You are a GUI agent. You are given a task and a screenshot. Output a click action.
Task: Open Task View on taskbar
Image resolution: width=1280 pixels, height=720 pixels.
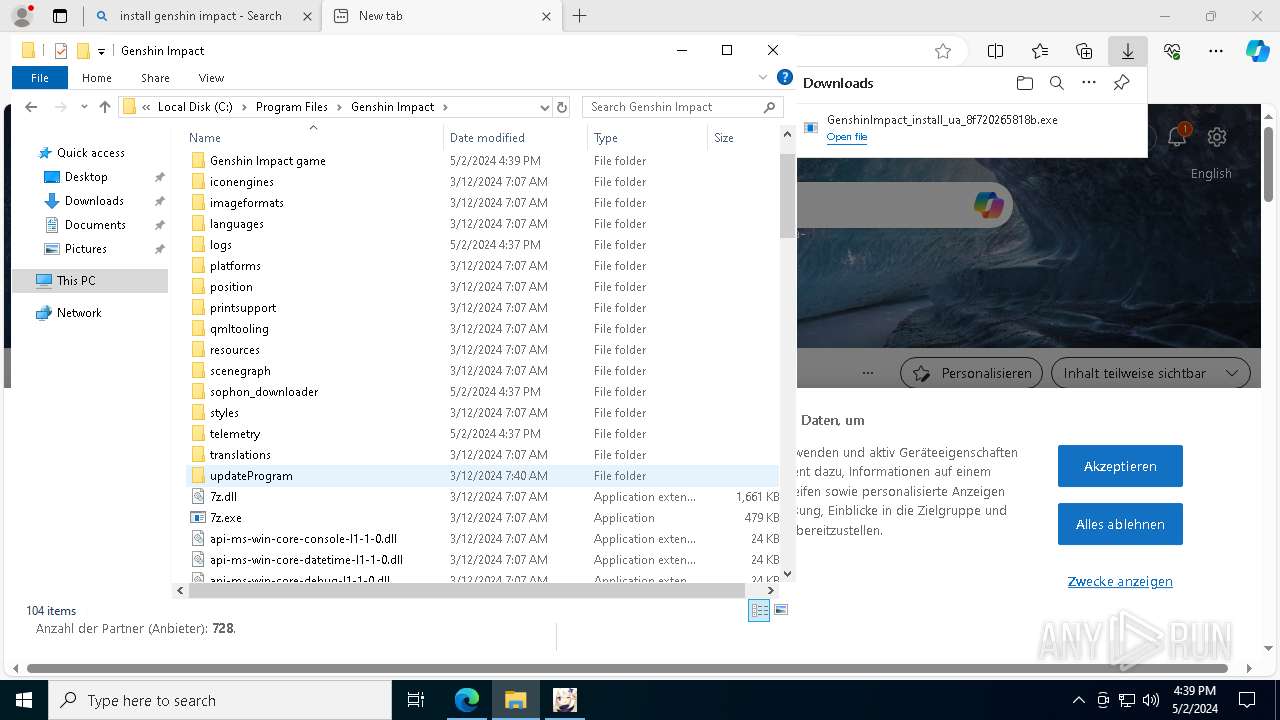pos(416,700)
